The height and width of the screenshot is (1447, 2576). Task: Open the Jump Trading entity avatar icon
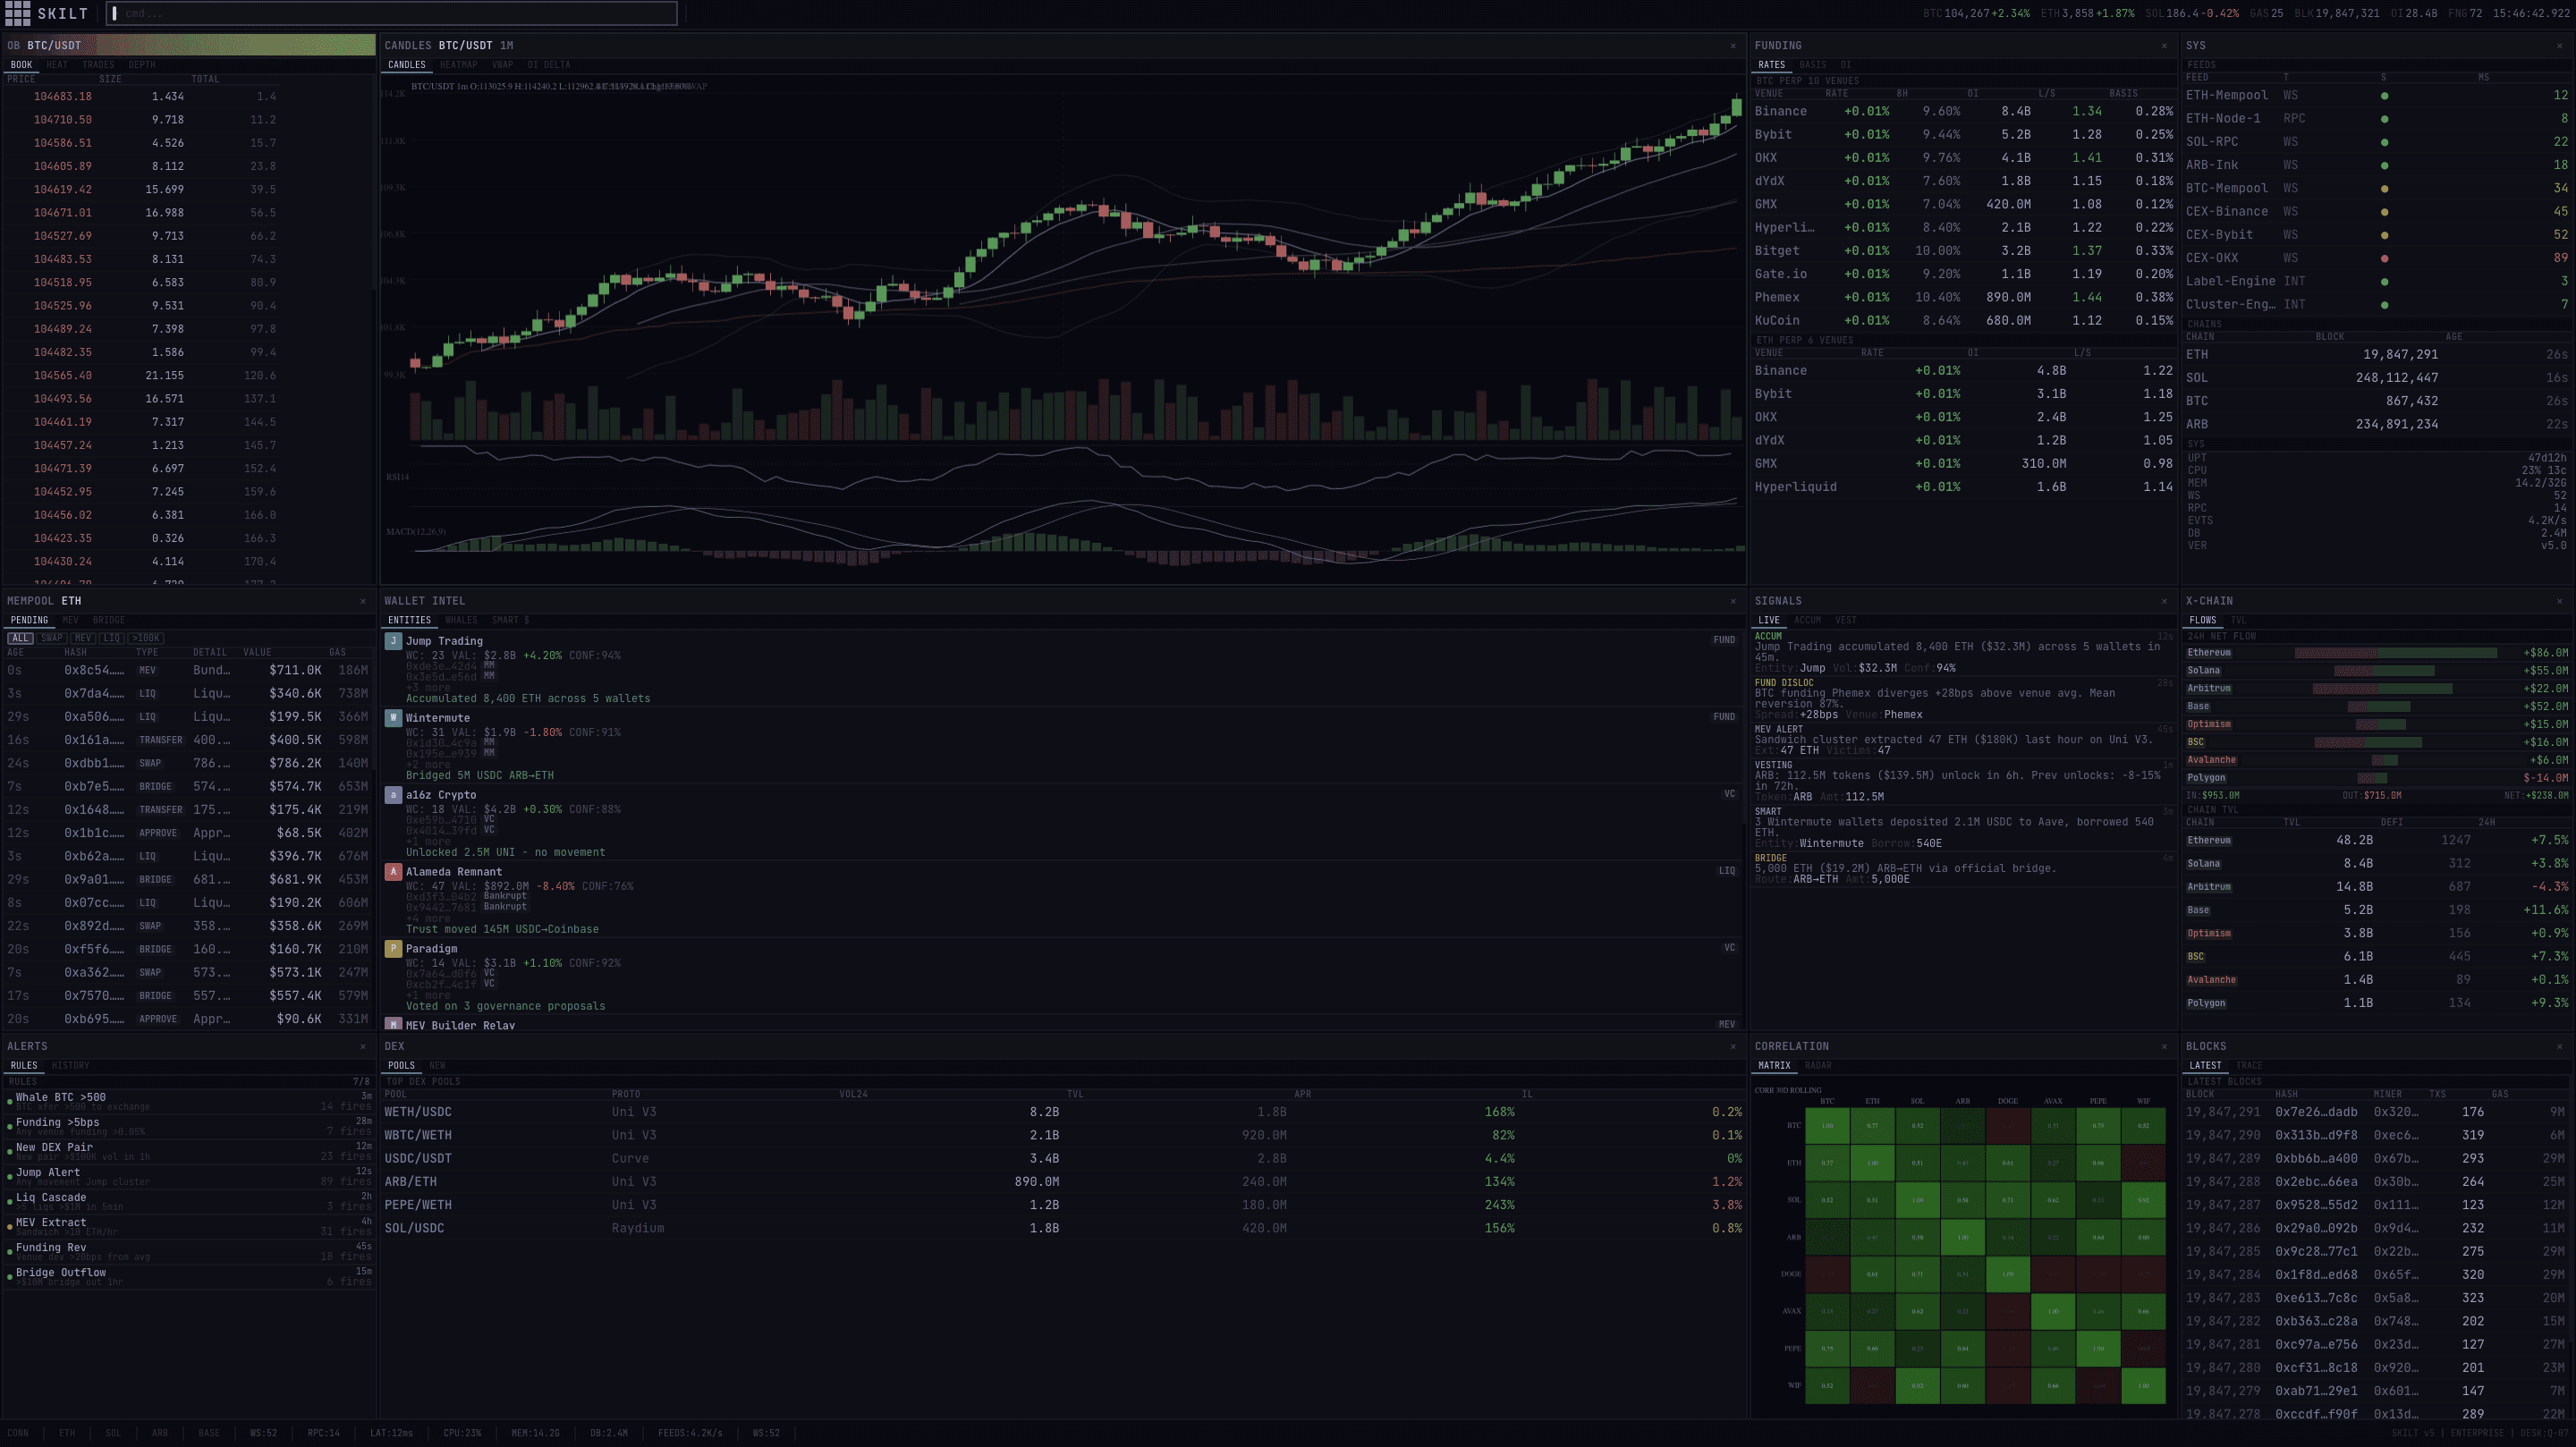(x=393, y=641)
